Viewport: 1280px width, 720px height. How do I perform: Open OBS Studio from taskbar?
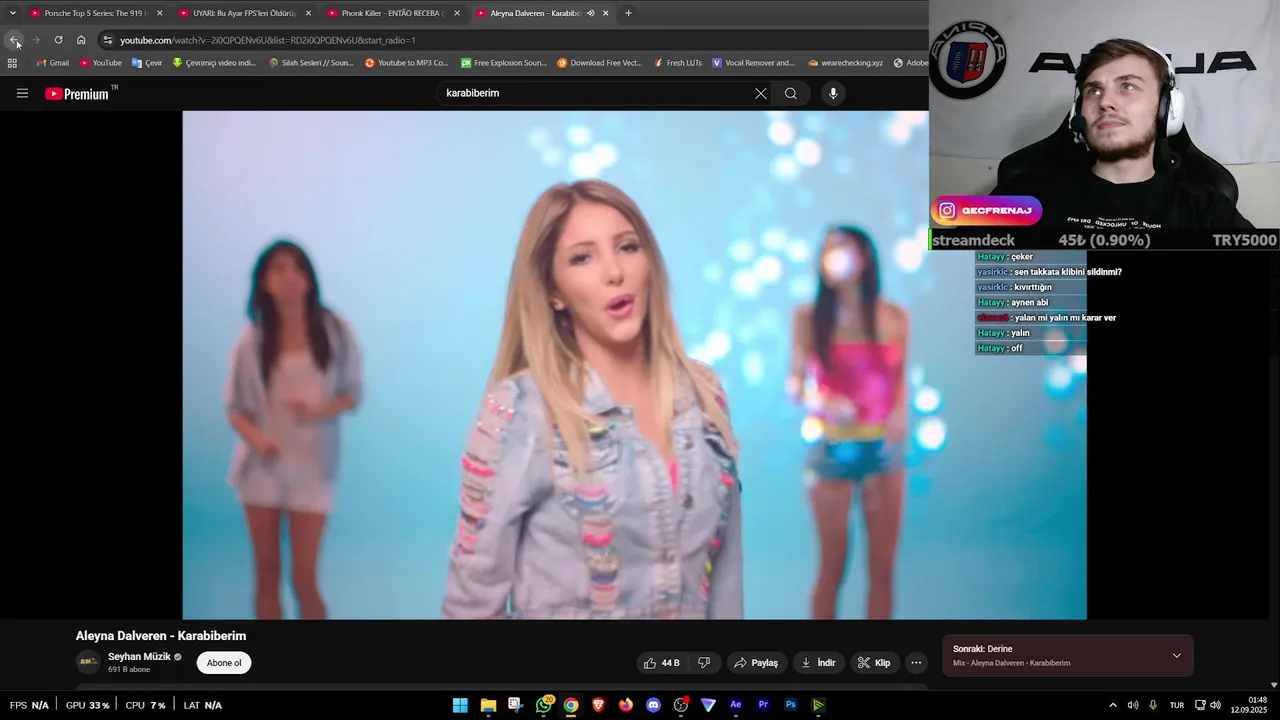point(681,705)
